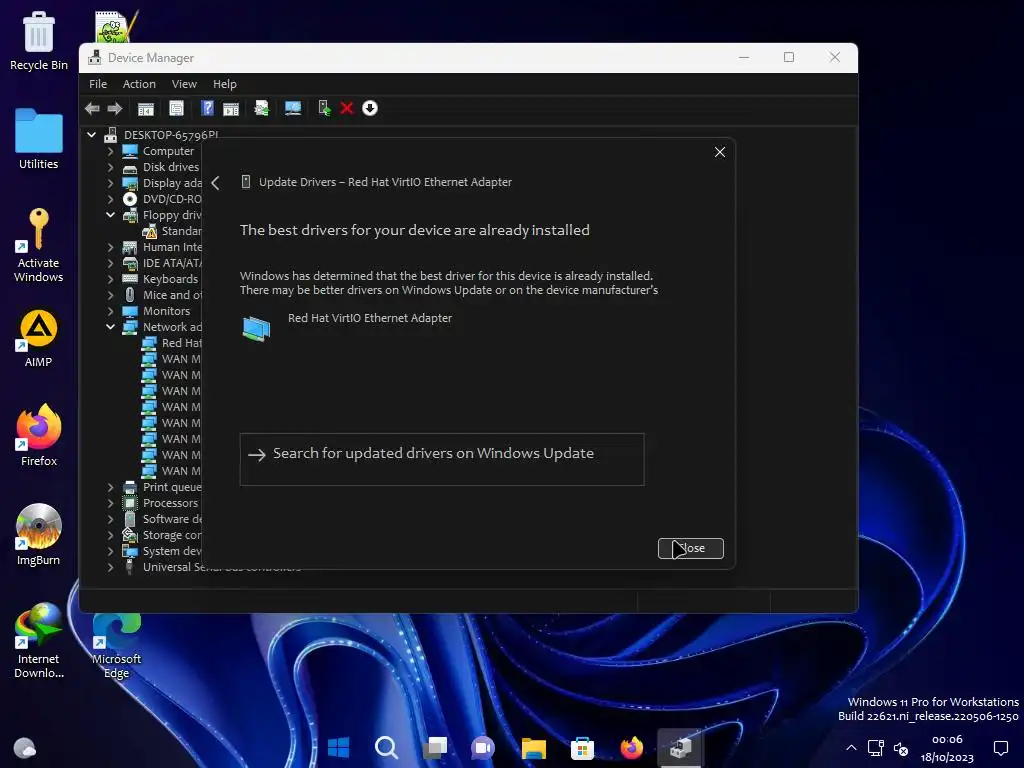1024x768 pixels.
Task: Click the Show/Hide Console Tree toolbar icon
Action: click(x=146, y=108)
